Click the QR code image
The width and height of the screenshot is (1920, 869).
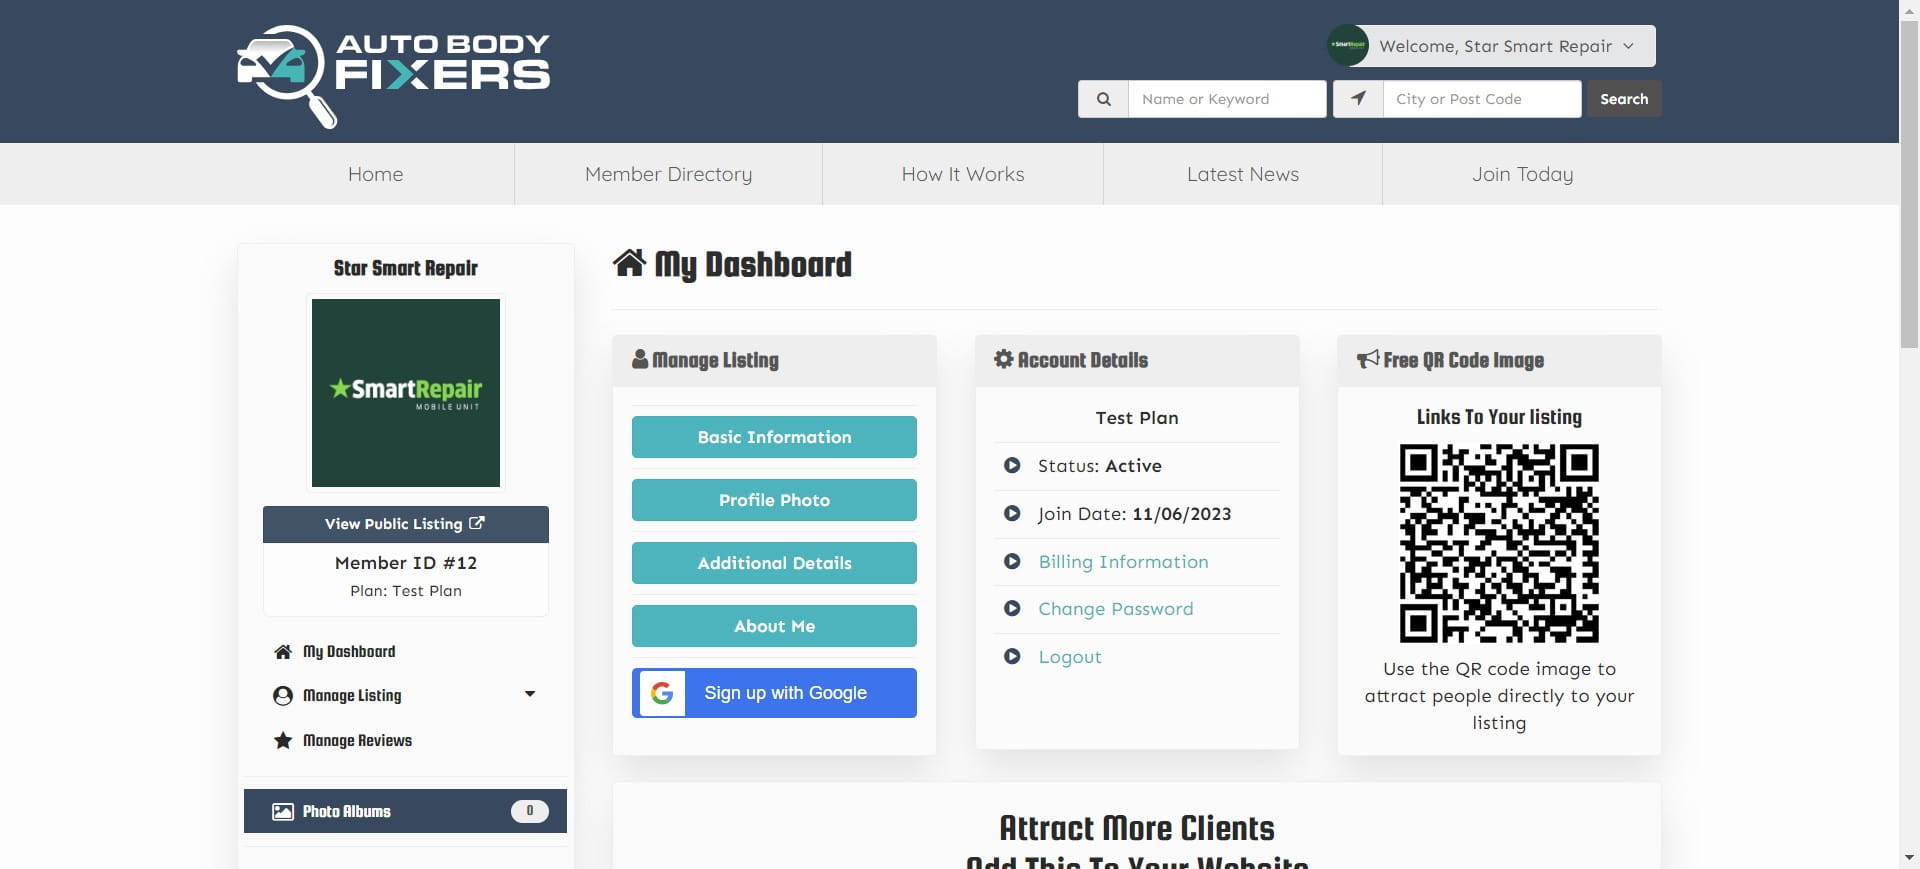pos(1498,543)
